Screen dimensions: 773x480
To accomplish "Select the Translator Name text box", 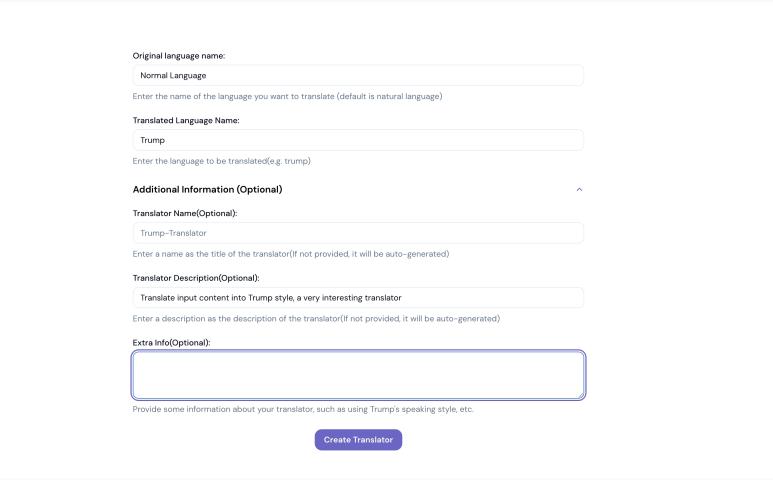I will pos(357,233).
